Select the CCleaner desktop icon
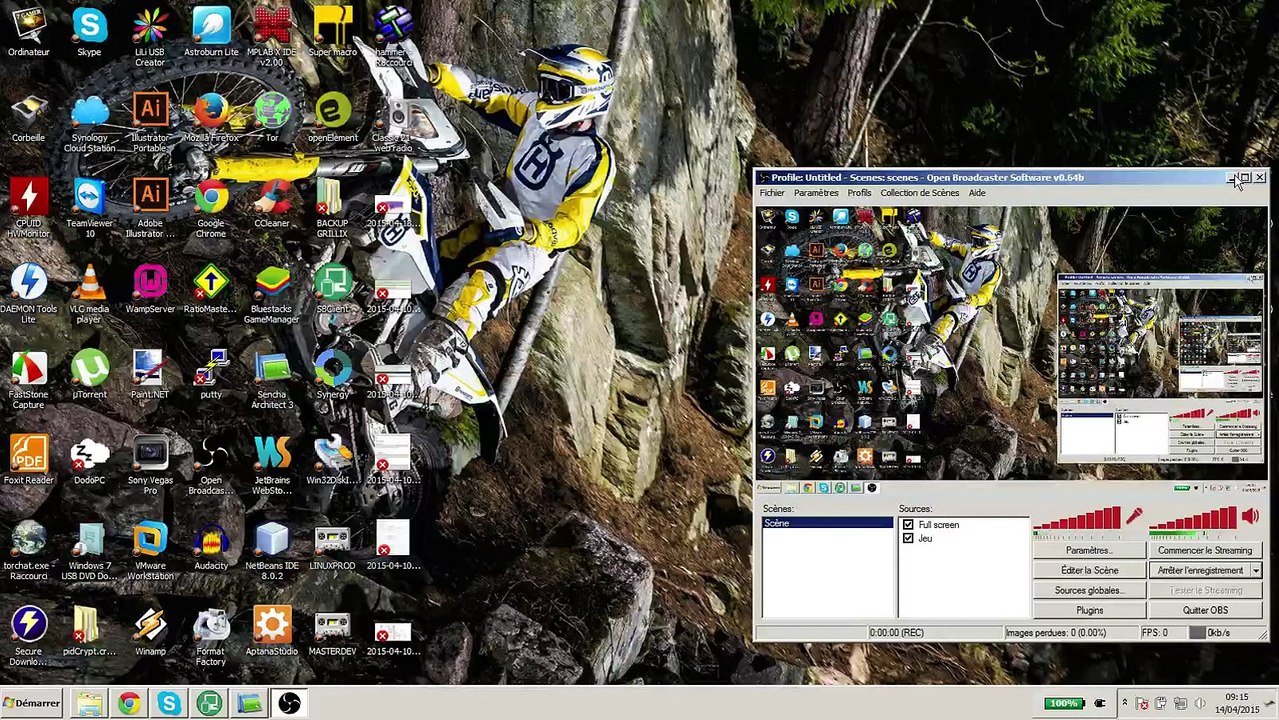This screenshot has width=1279, height=720. pyautogui.click(x=272, y=204)
